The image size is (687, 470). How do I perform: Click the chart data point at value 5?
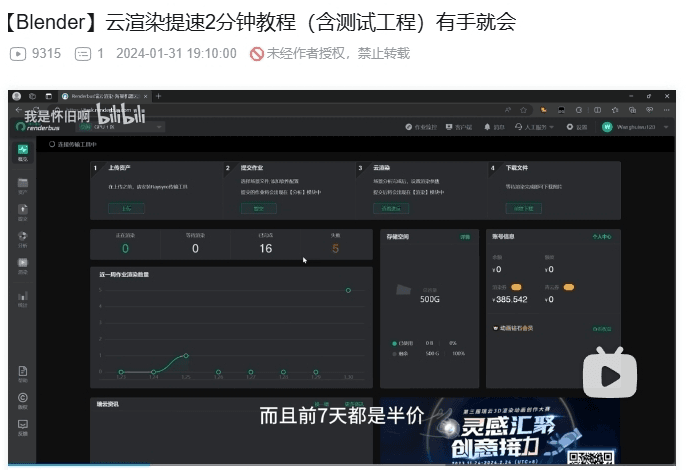click(x=348, y=290)
